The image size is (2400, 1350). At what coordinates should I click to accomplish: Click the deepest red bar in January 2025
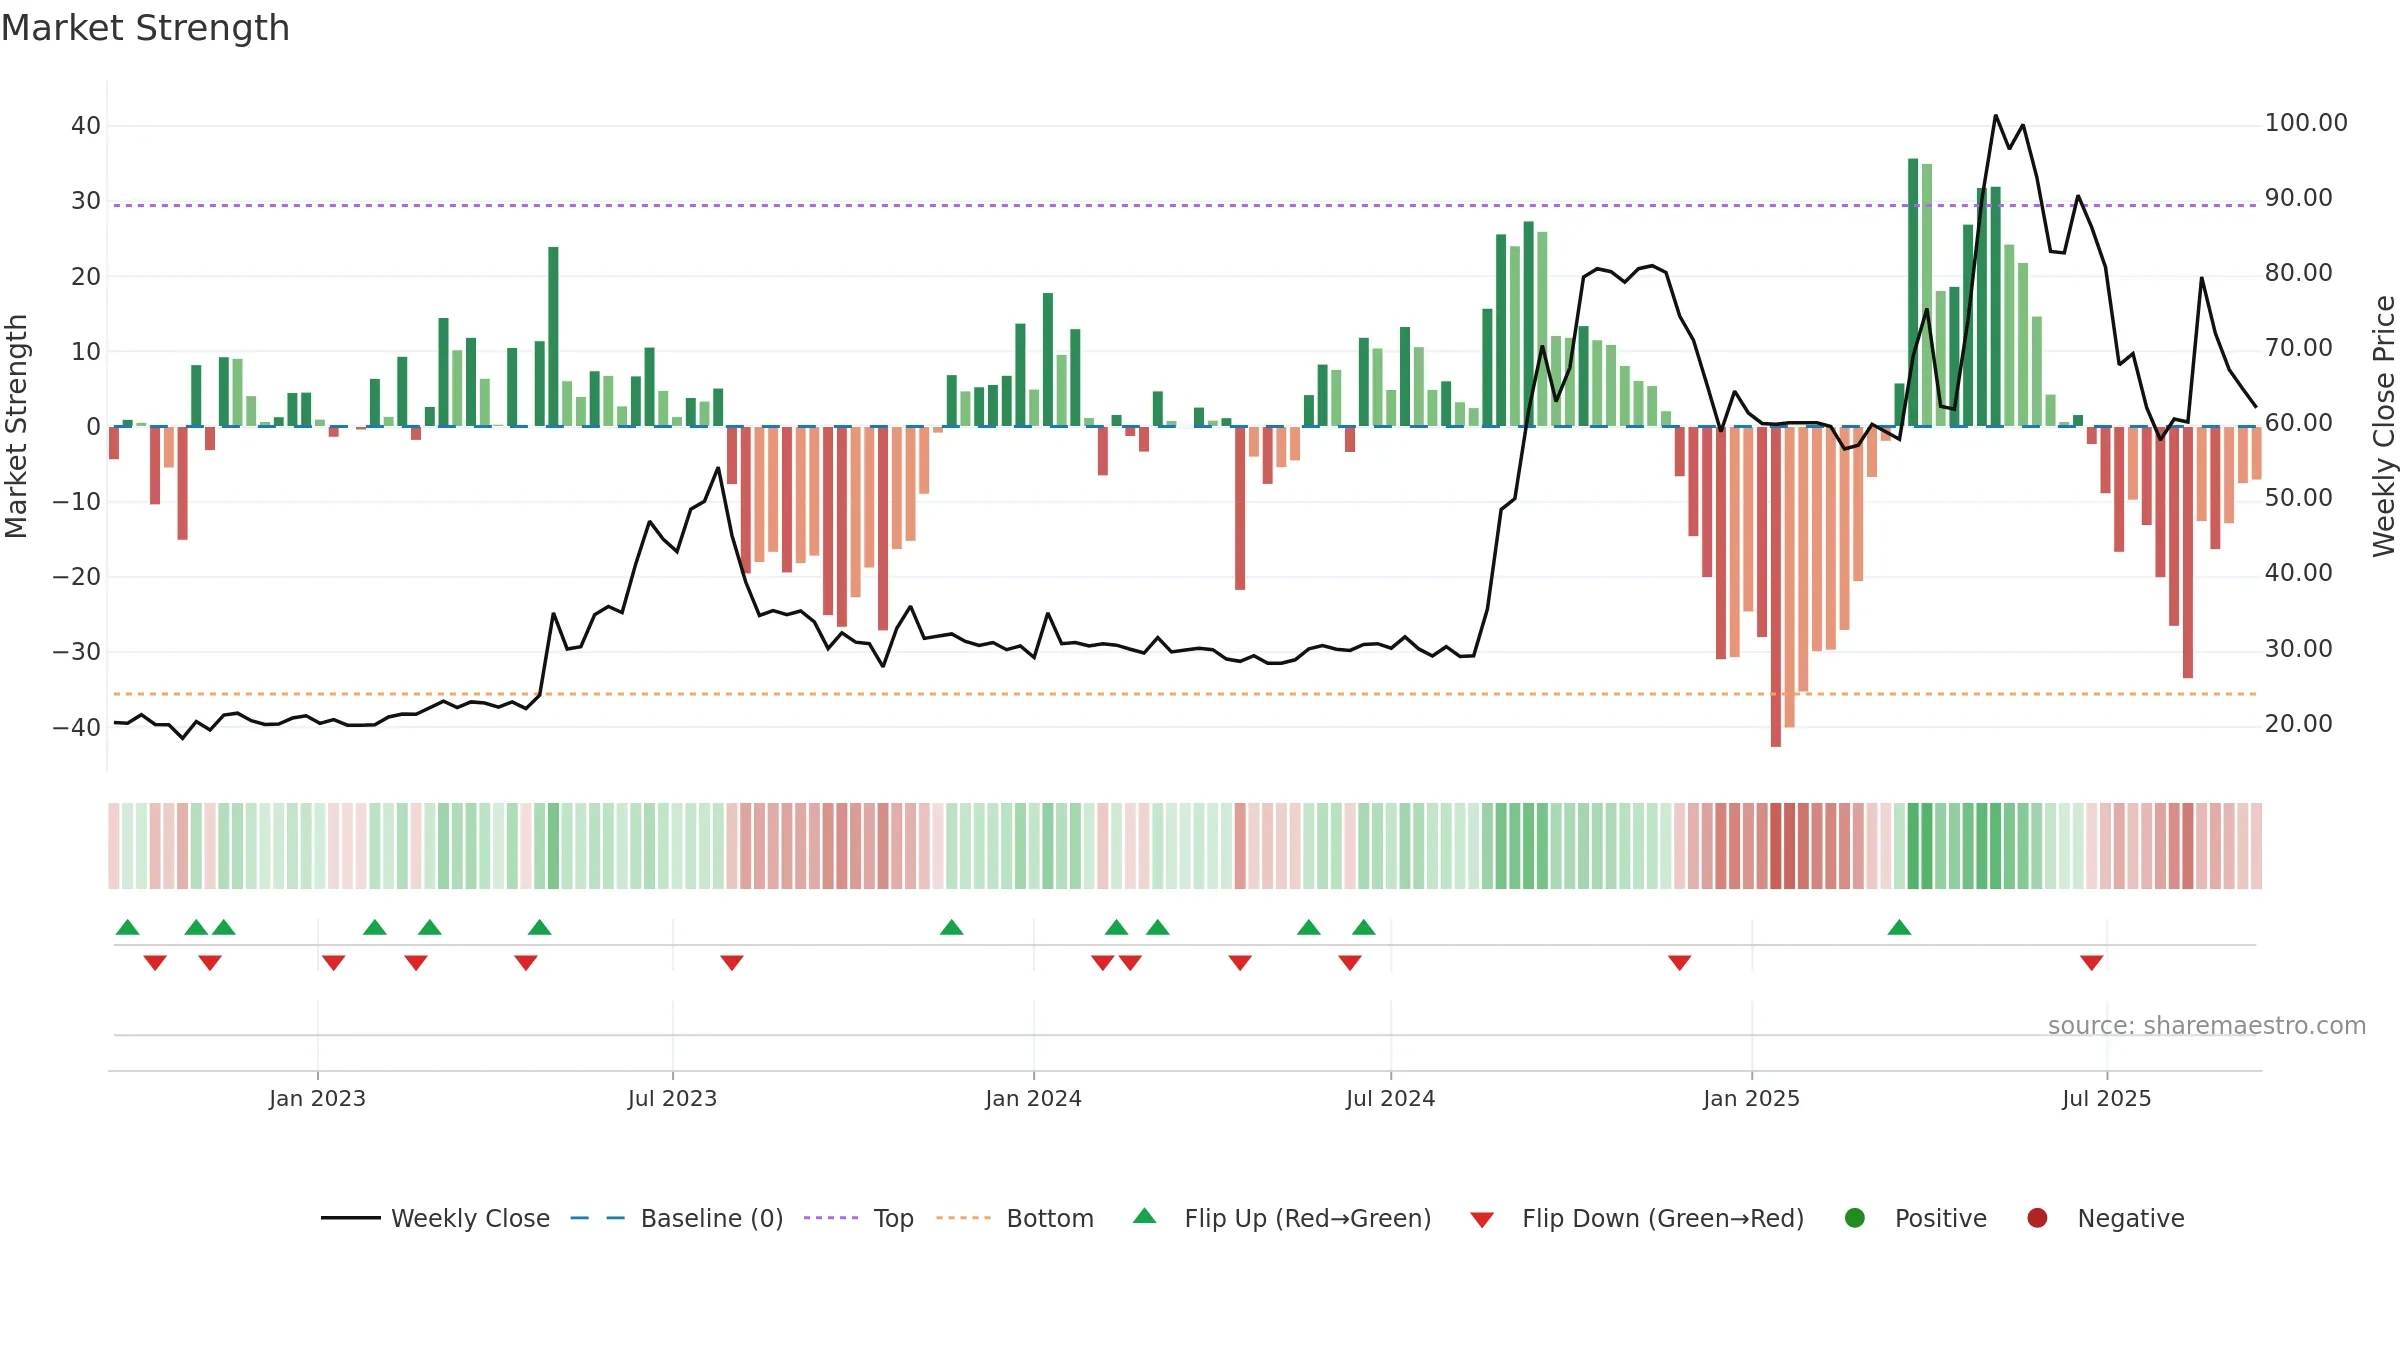1776,587
